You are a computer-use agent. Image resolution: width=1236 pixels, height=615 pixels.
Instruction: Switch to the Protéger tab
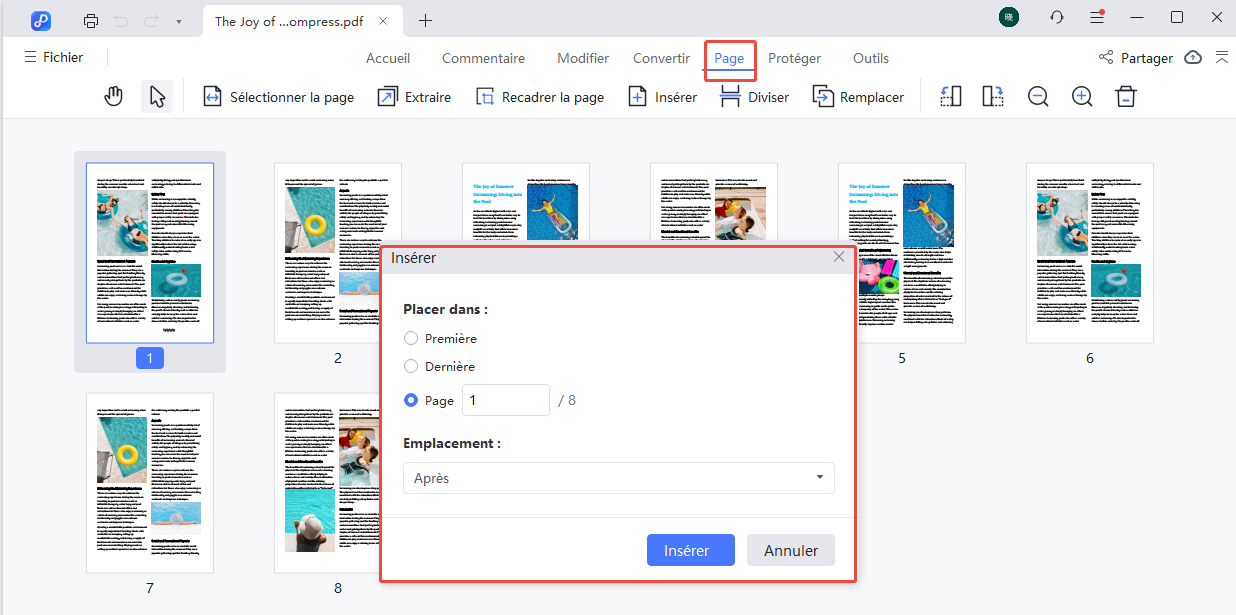794,58
